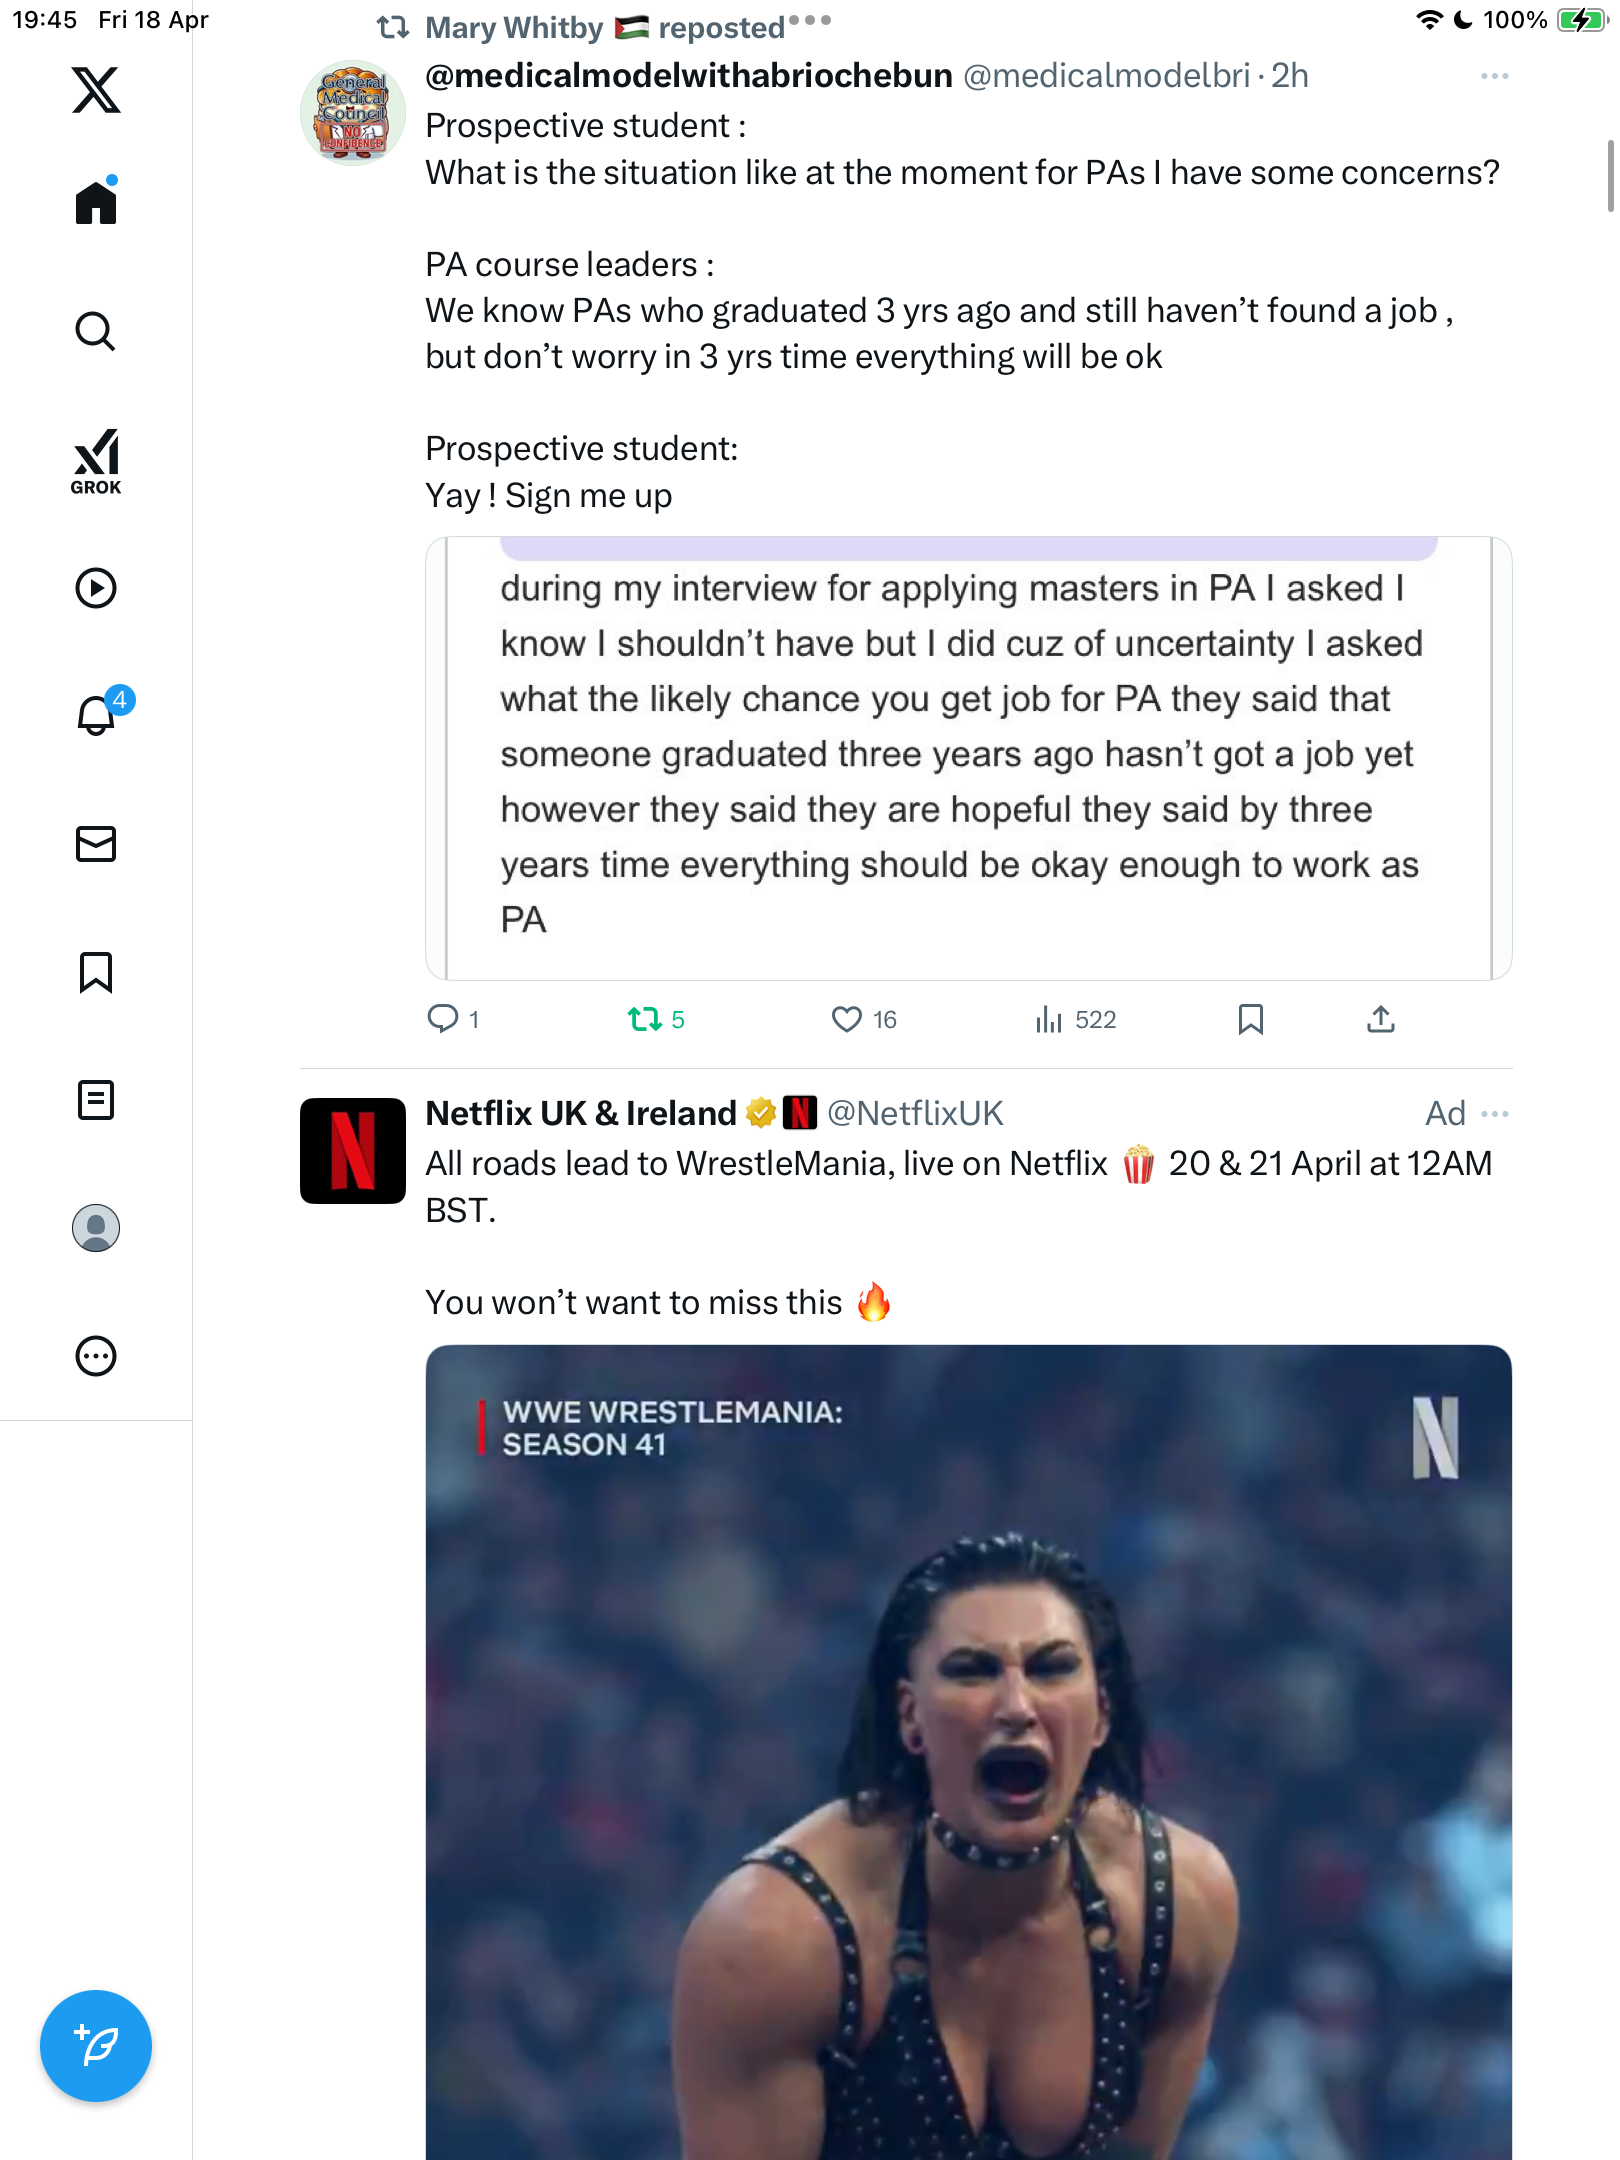1620x2160 pixels.
Task: Open the profile avatar in sidebar
Action: pyautogui.click(x=96, y=1228)
